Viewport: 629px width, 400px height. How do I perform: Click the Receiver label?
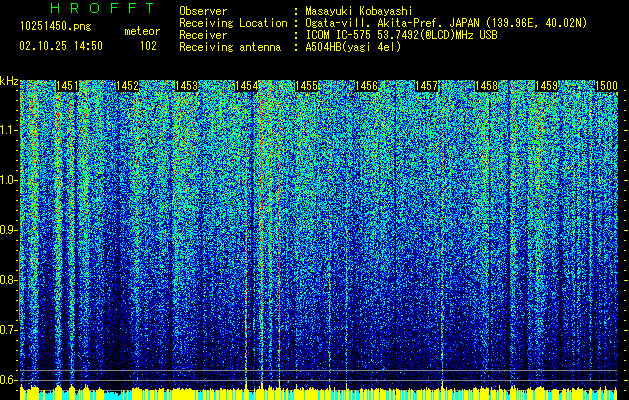[x=203, y=35]
